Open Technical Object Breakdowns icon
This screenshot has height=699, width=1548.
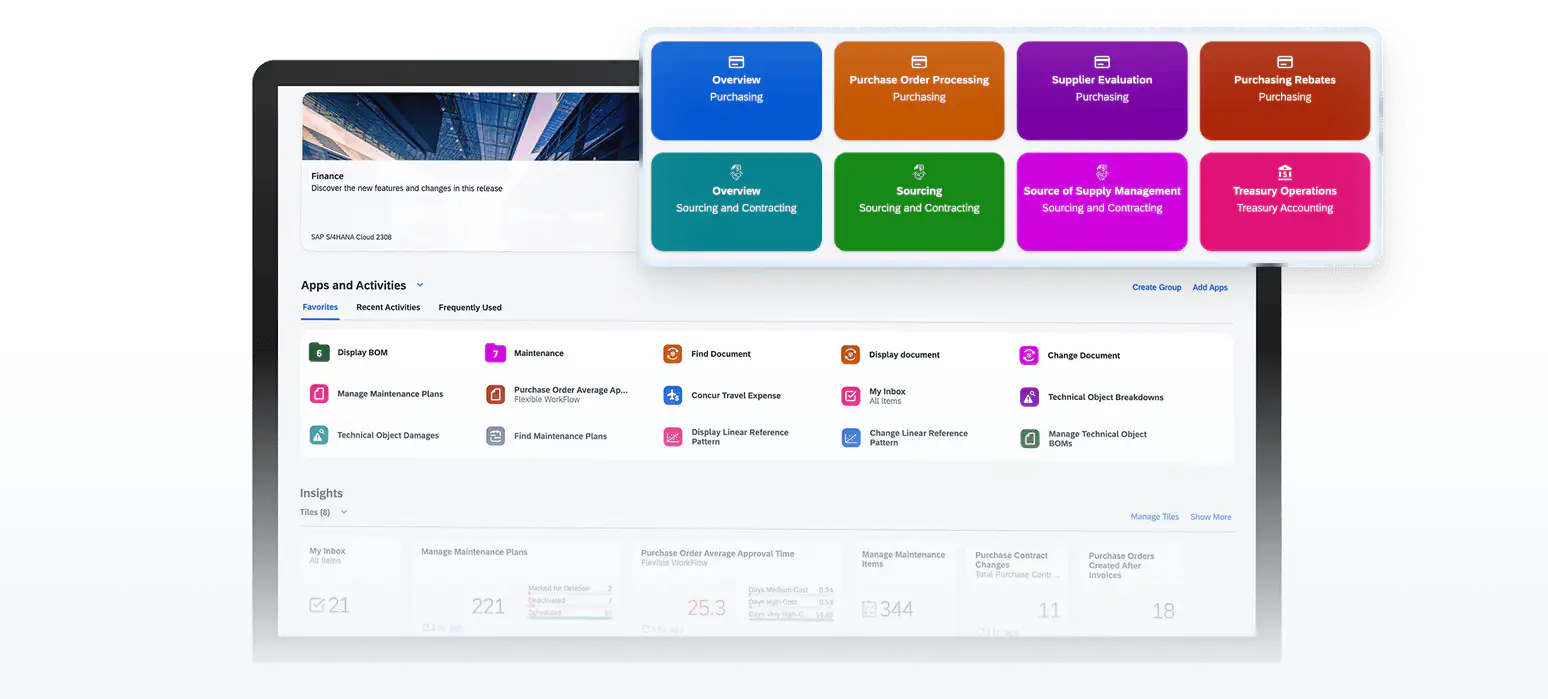(x=1029, y=397)
